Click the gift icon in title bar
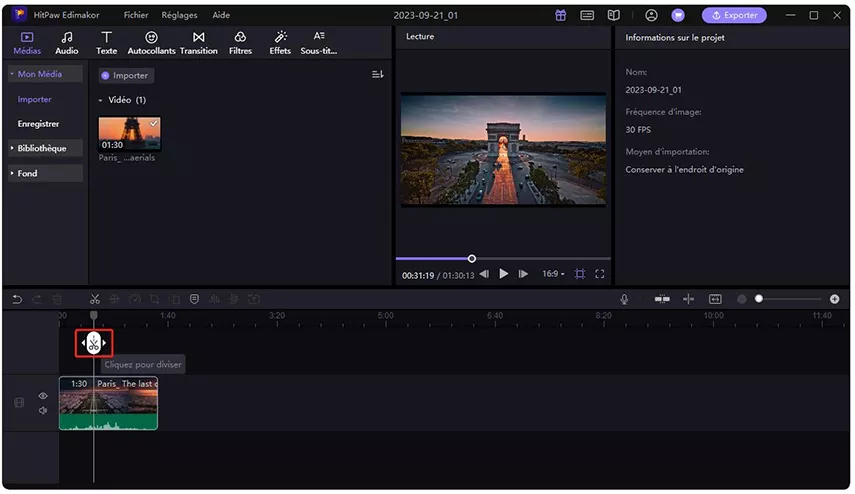The width and height of the screenshot is (855, 494). [561, 15]
